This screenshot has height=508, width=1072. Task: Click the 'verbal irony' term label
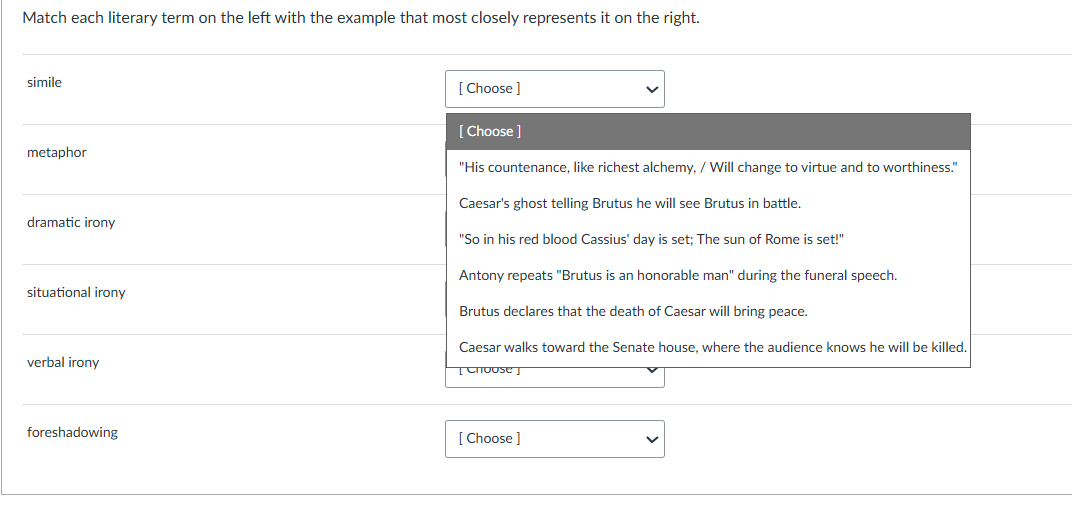click(63, 362)
